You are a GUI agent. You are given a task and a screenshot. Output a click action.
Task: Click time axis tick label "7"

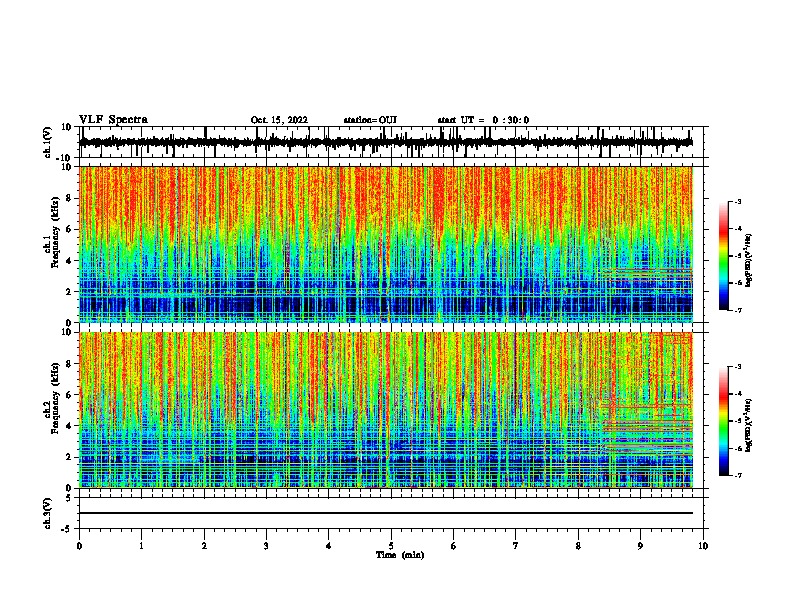(x=516, y=546)
